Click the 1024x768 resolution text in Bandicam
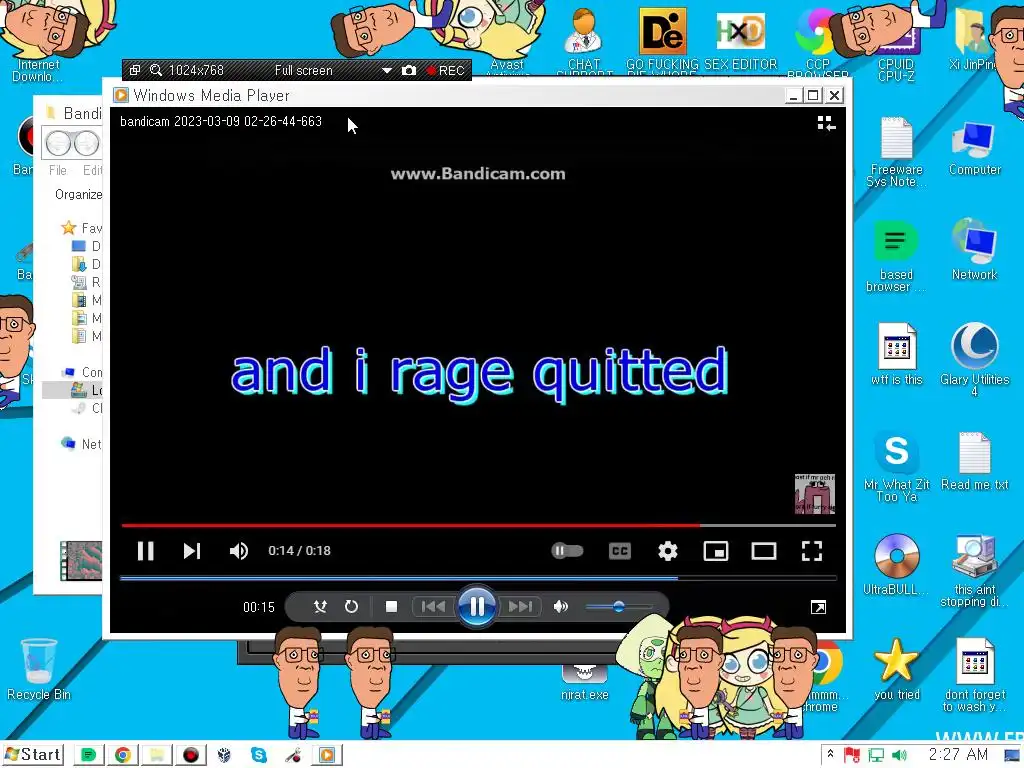Image resolution: width=1024 pixels, height=768 pixels. coord(196,70)
